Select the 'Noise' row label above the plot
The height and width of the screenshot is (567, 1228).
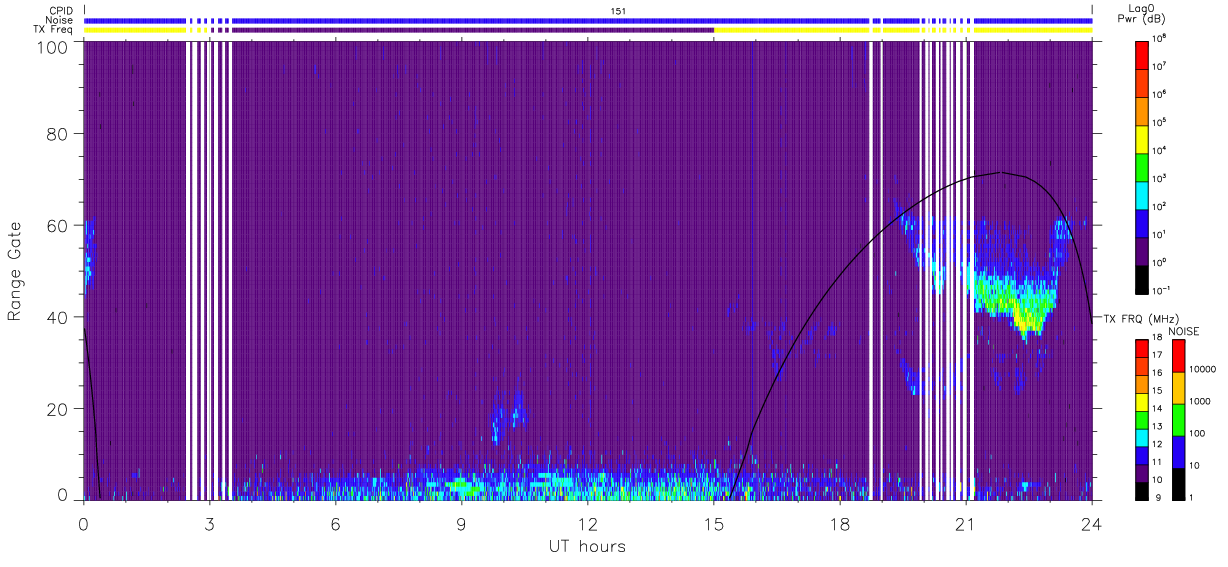click(x=60, y=20)
